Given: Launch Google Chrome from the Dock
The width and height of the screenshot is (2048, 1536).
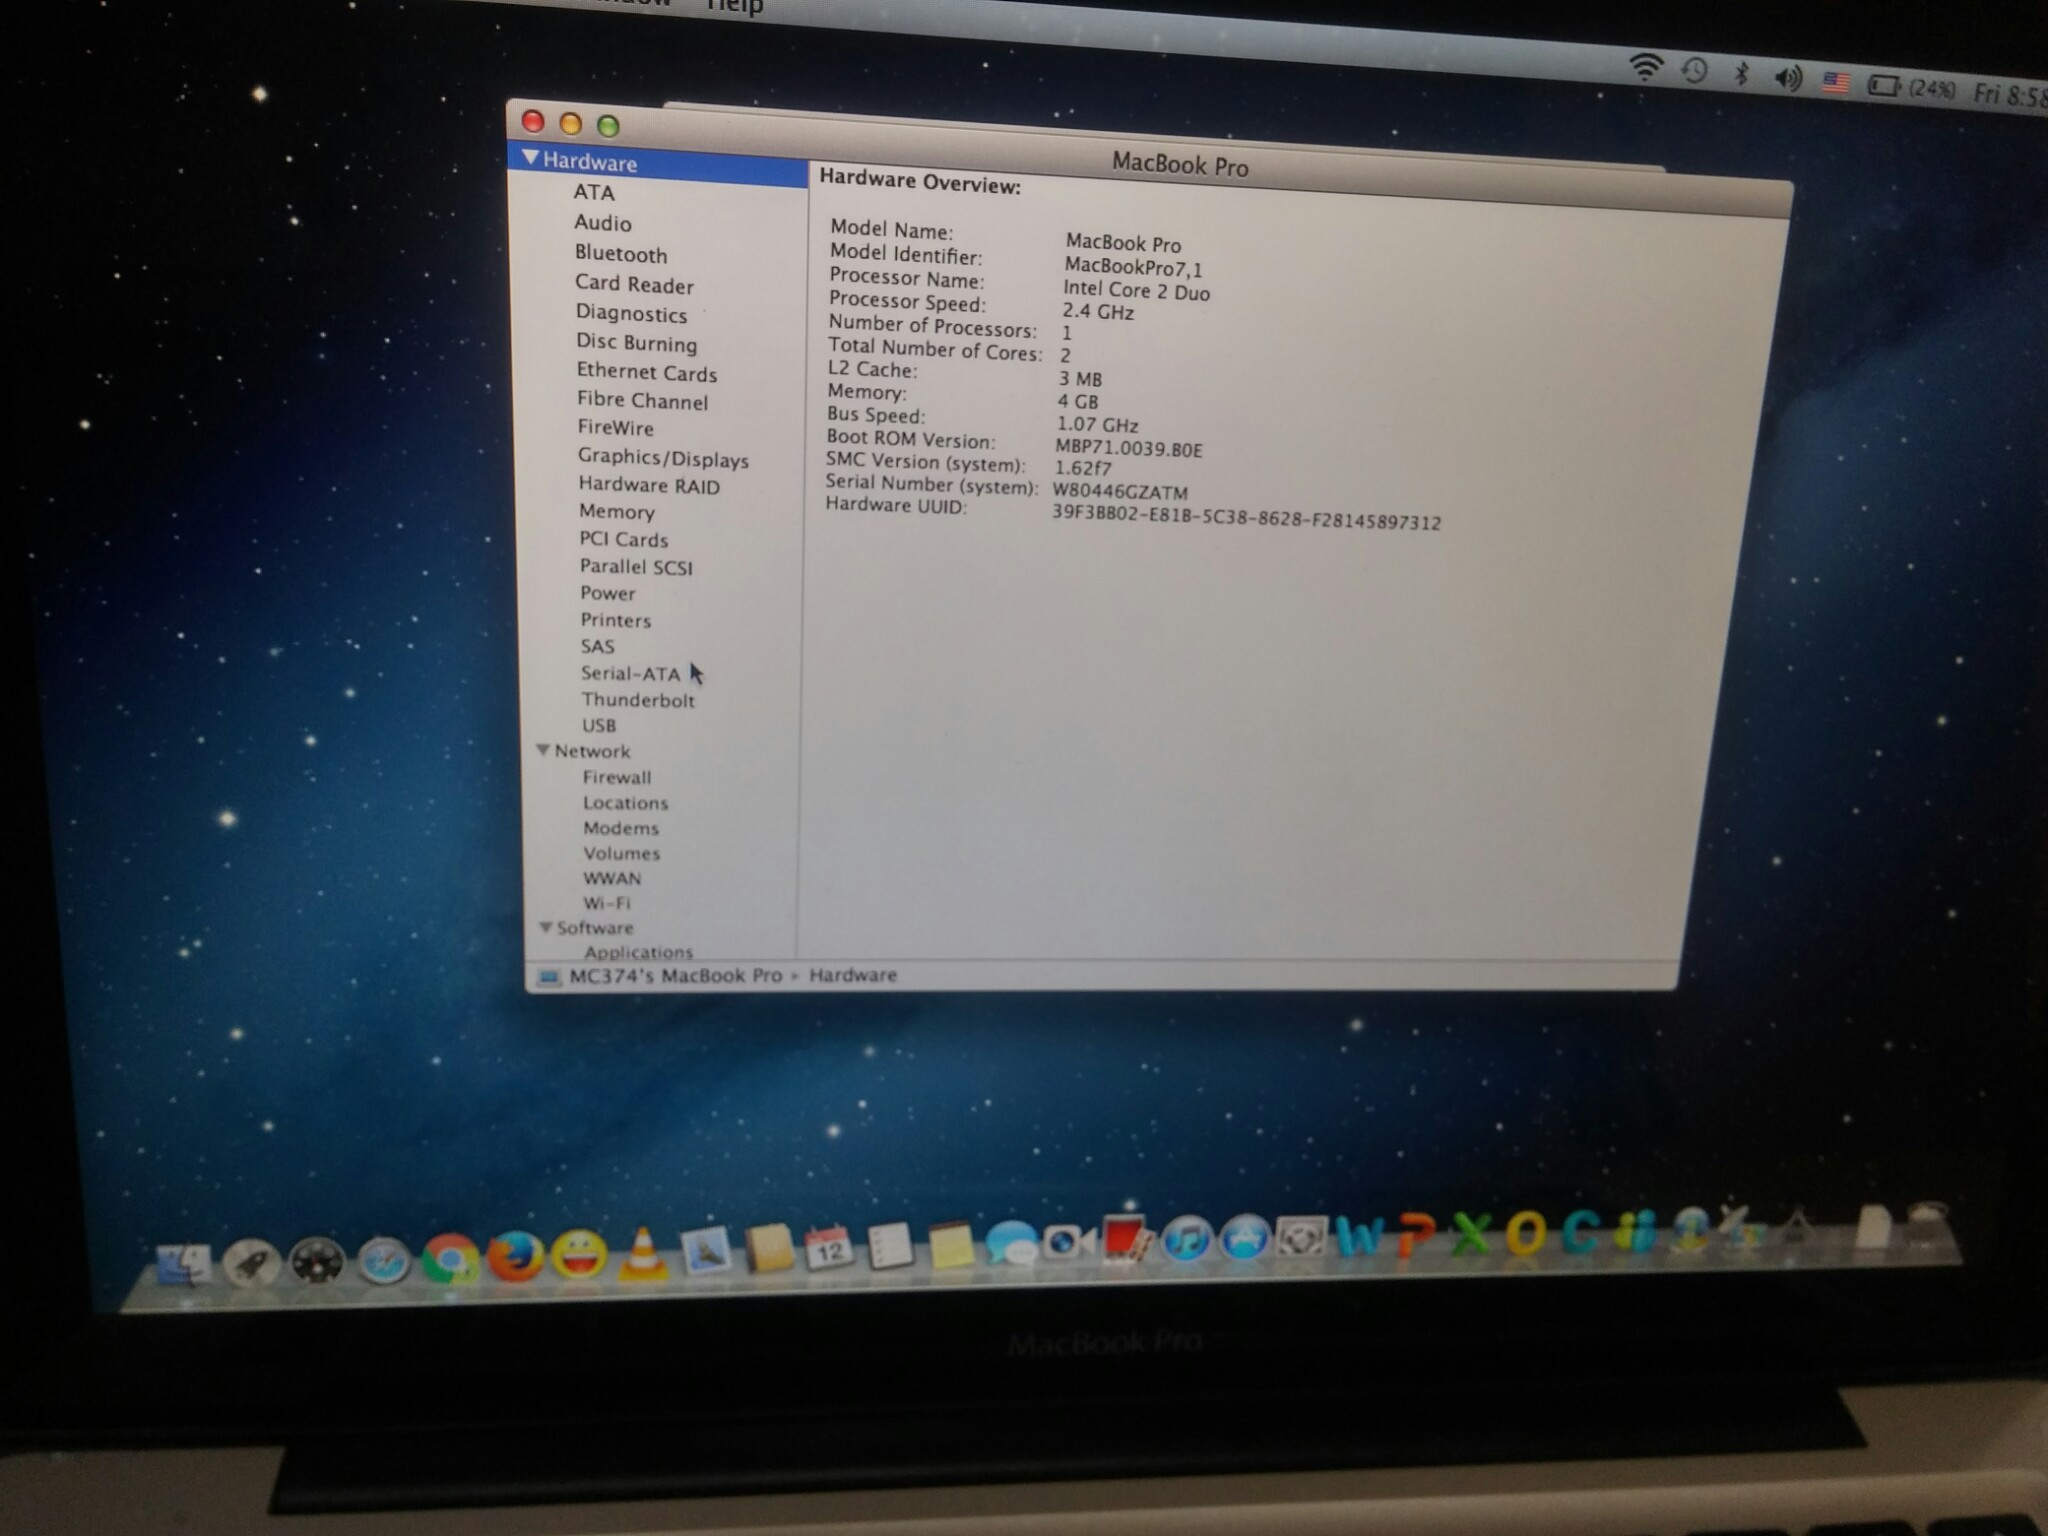Looking at the screenshot, I should (x=449, y=1258).
